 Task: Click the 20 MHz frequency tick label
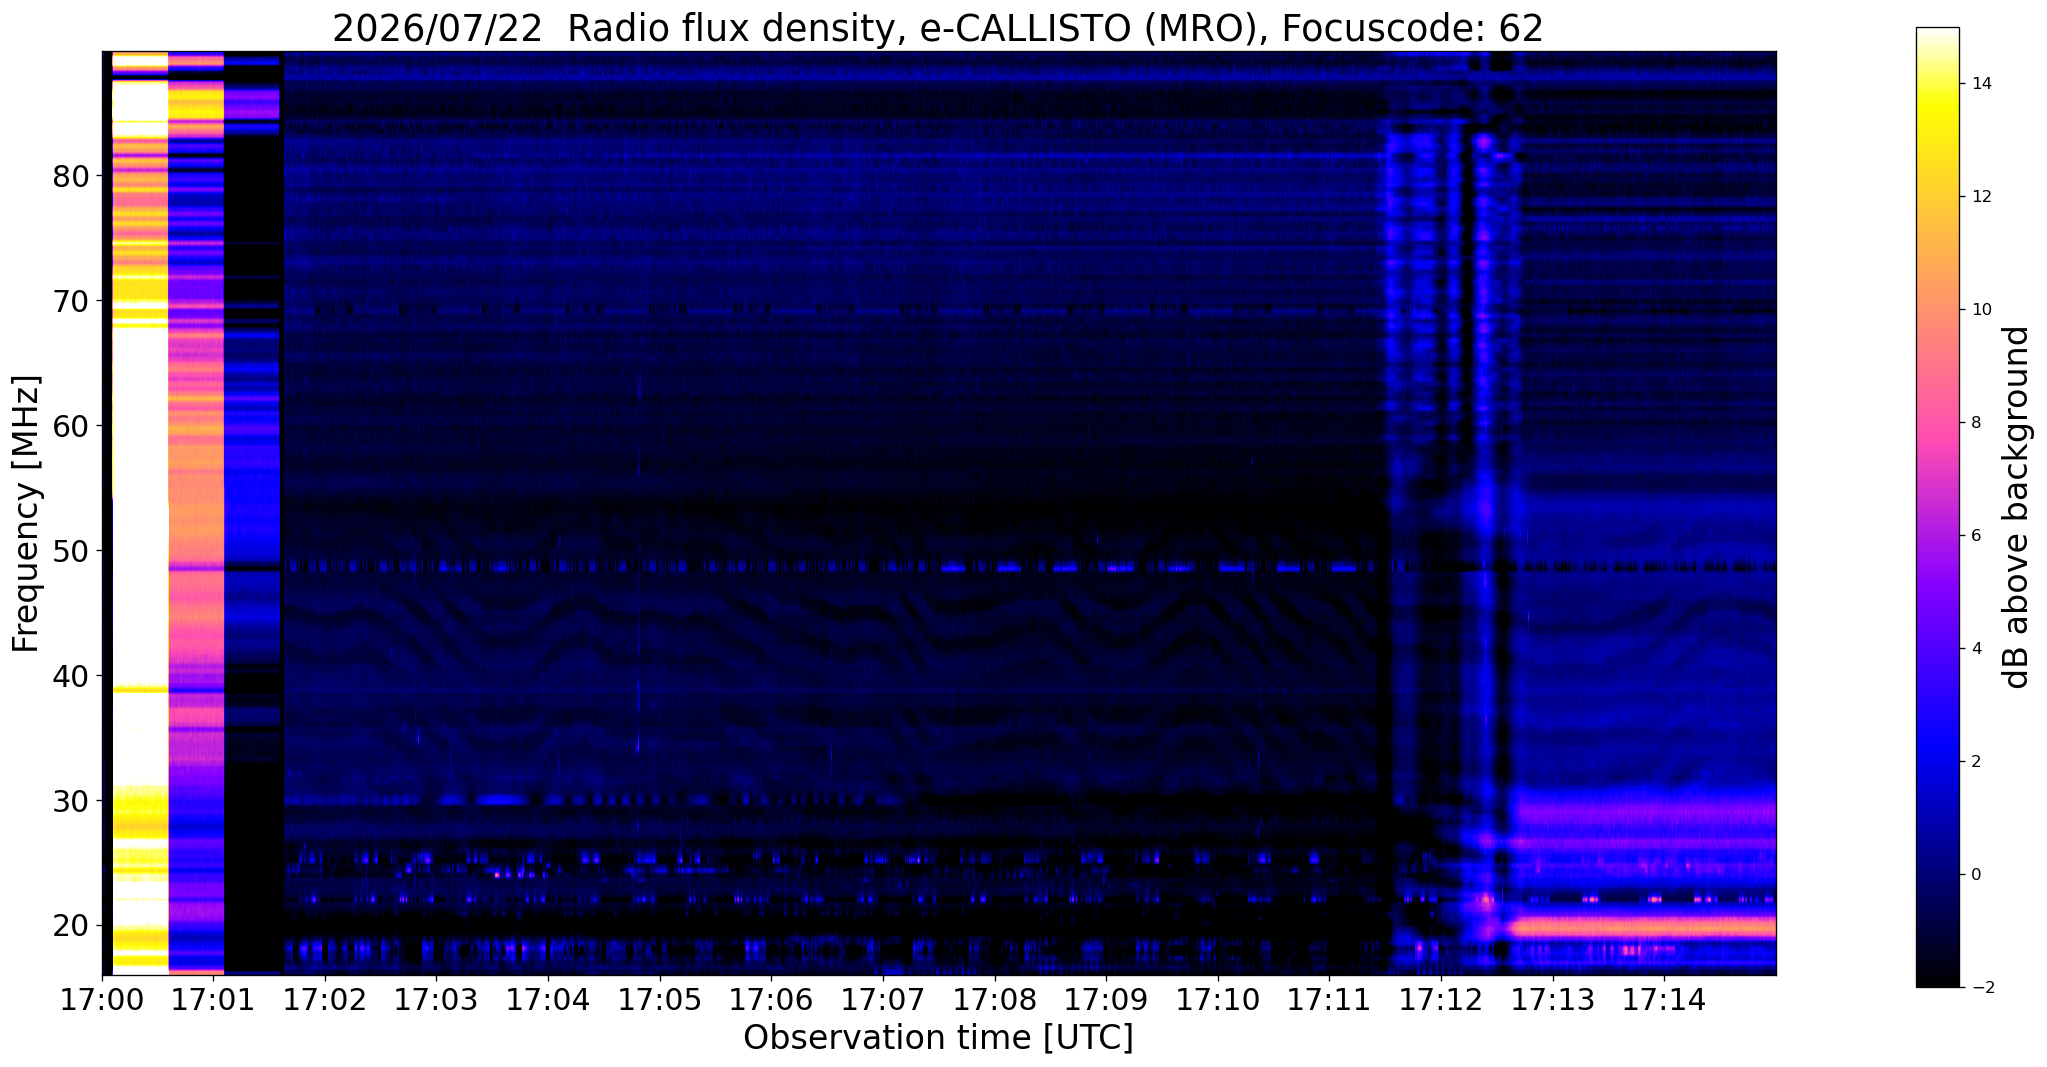[70, 925]
